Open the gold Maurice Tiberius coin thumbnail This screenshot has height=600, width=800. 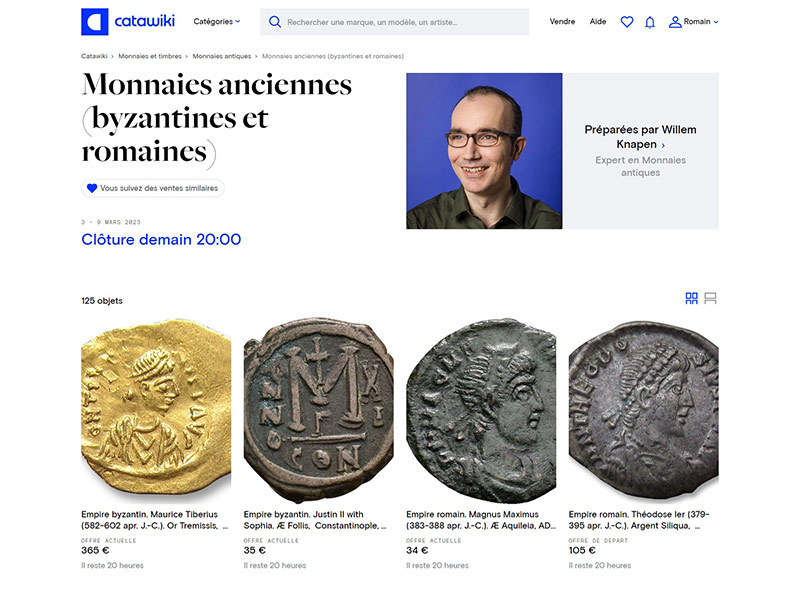point(156,410)
